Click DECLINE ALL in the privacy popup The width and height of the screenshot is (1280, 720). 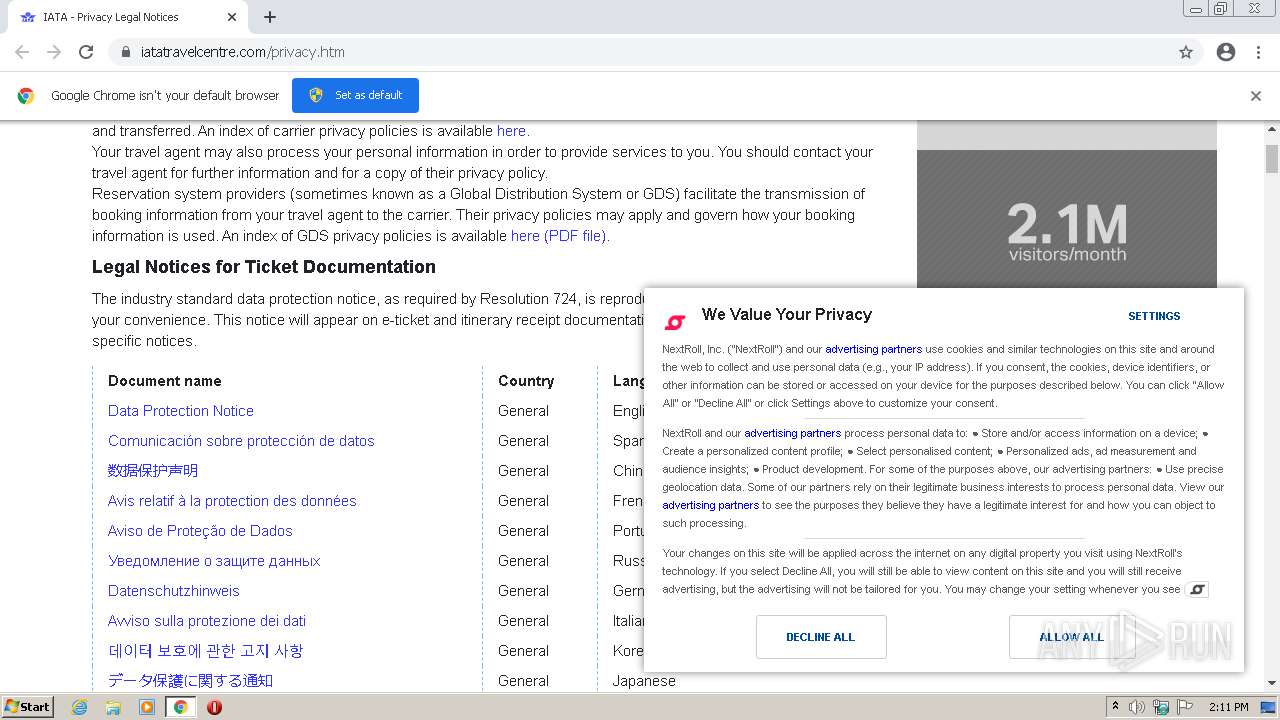(x=821, y=637)
